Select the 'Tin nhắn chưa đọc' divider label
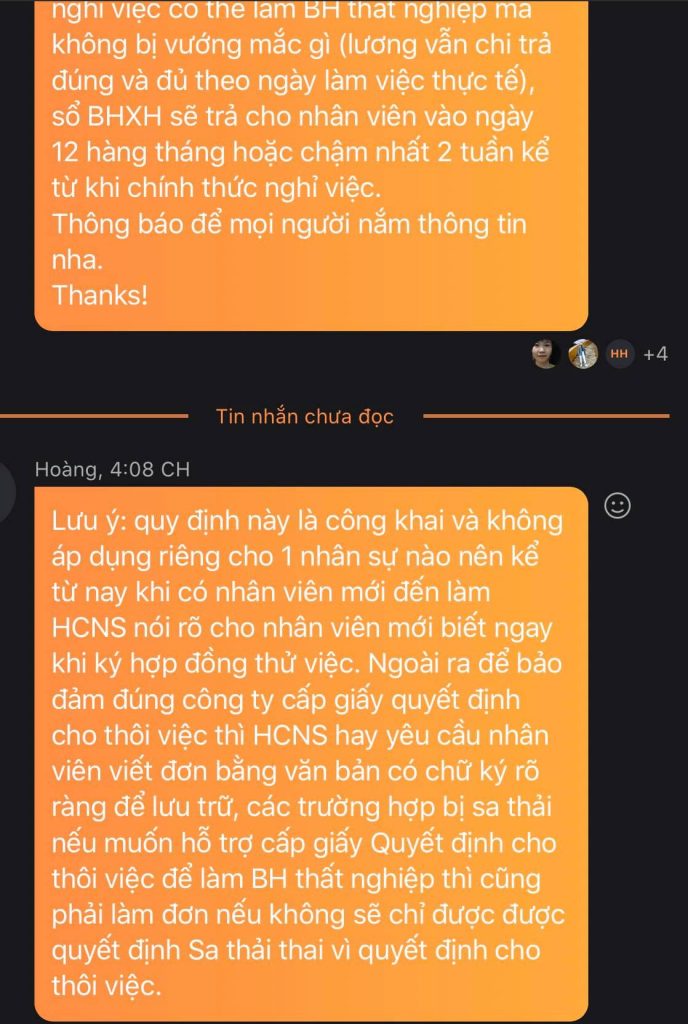This screenshot has width=688, height=1024. [305, 416]
